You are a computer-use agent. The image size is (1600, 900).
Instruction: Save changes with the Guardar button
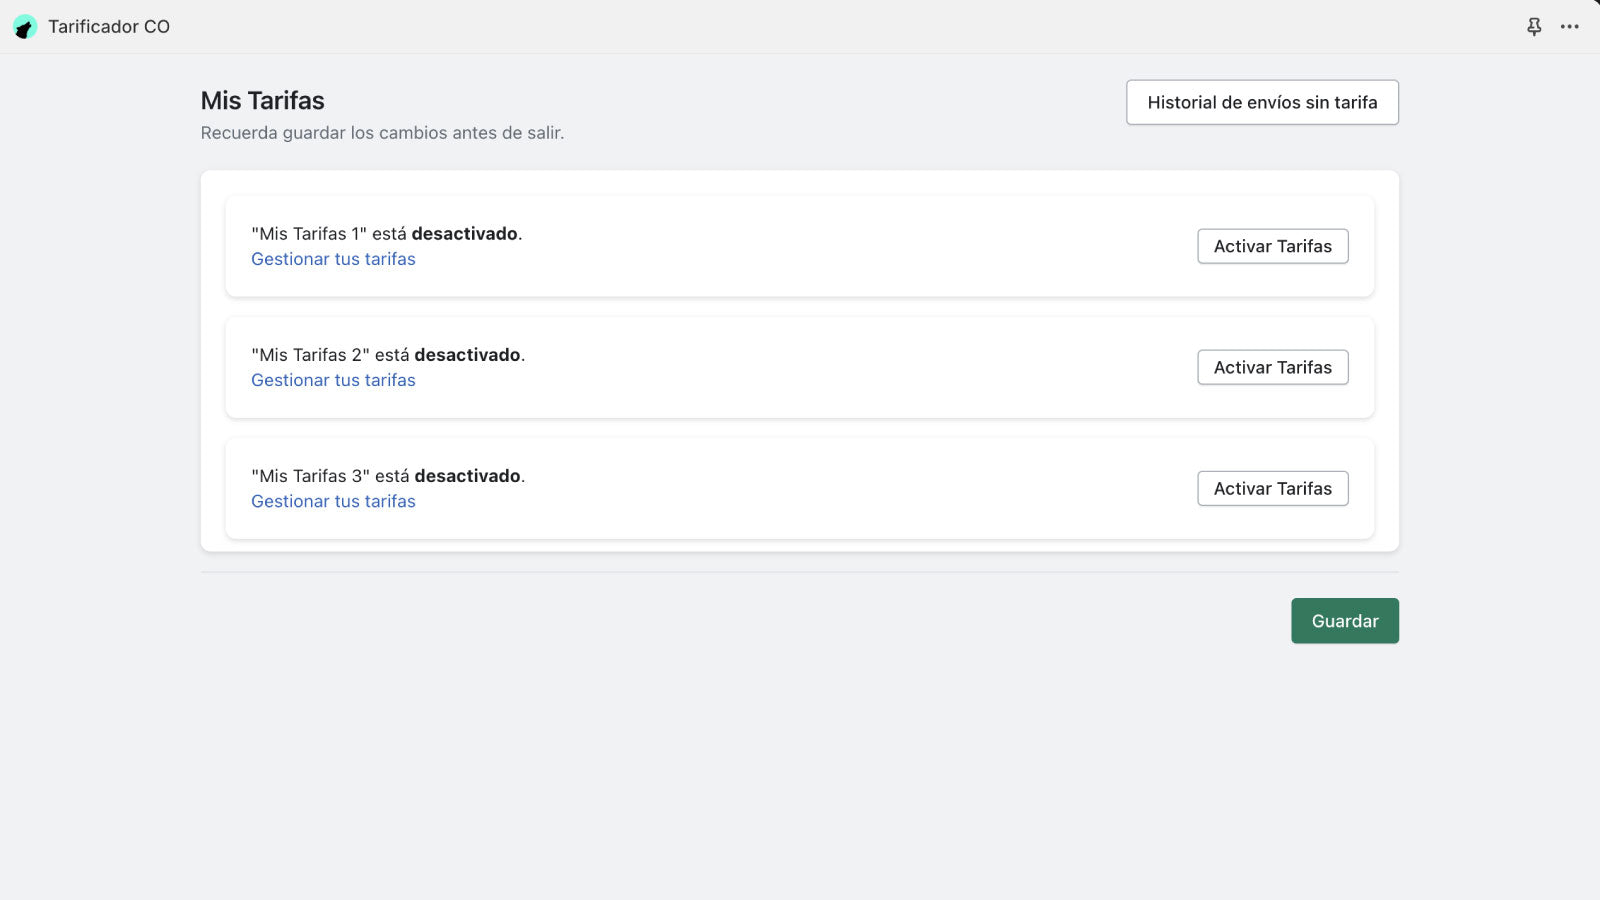tap(1345, 621)
